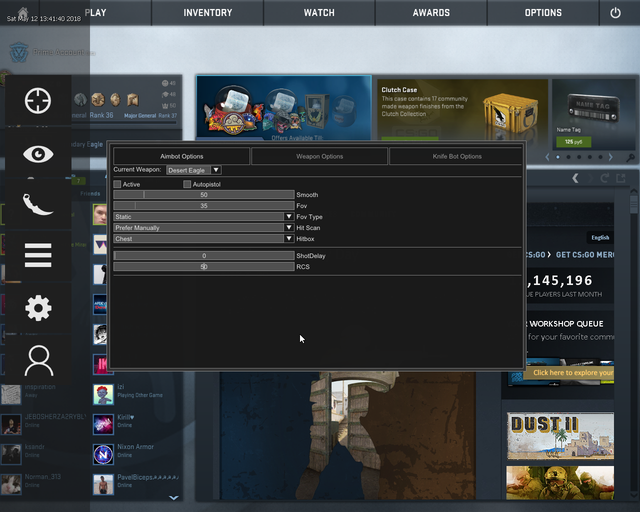640x512 pixels.
Task: Switch to Knife Bot Options tab
Action: click(457, 156)
